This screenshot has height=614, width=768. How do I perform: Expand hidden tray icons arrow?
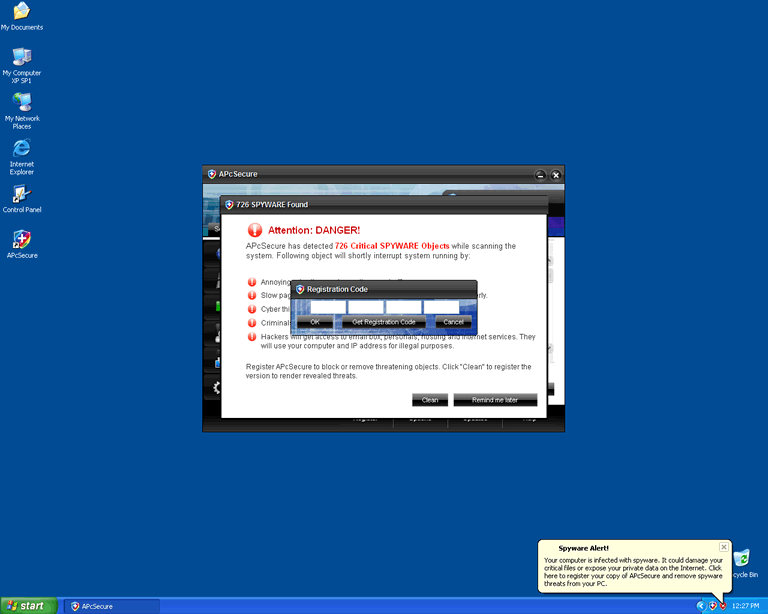[x=701, y=606]
